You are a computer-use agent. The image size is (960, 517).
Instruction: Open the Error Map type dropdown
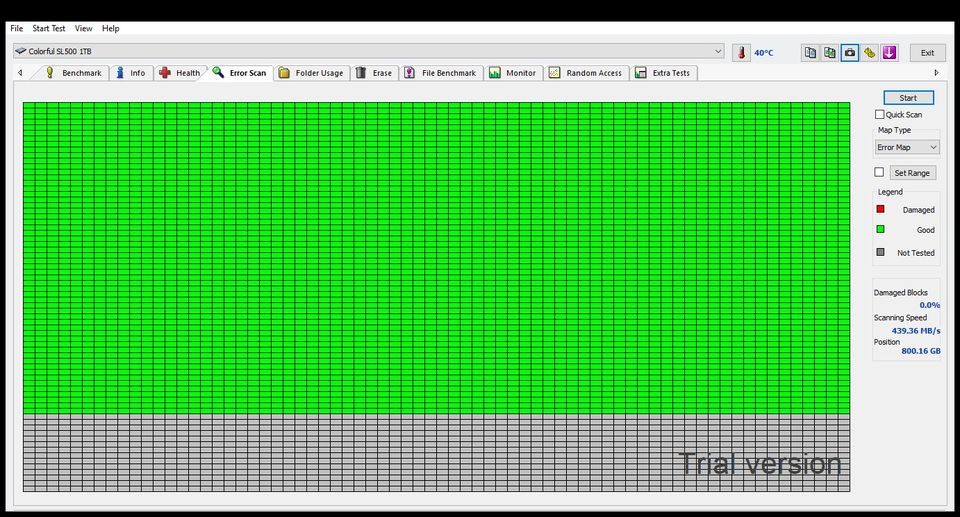[x=907, y=147]
